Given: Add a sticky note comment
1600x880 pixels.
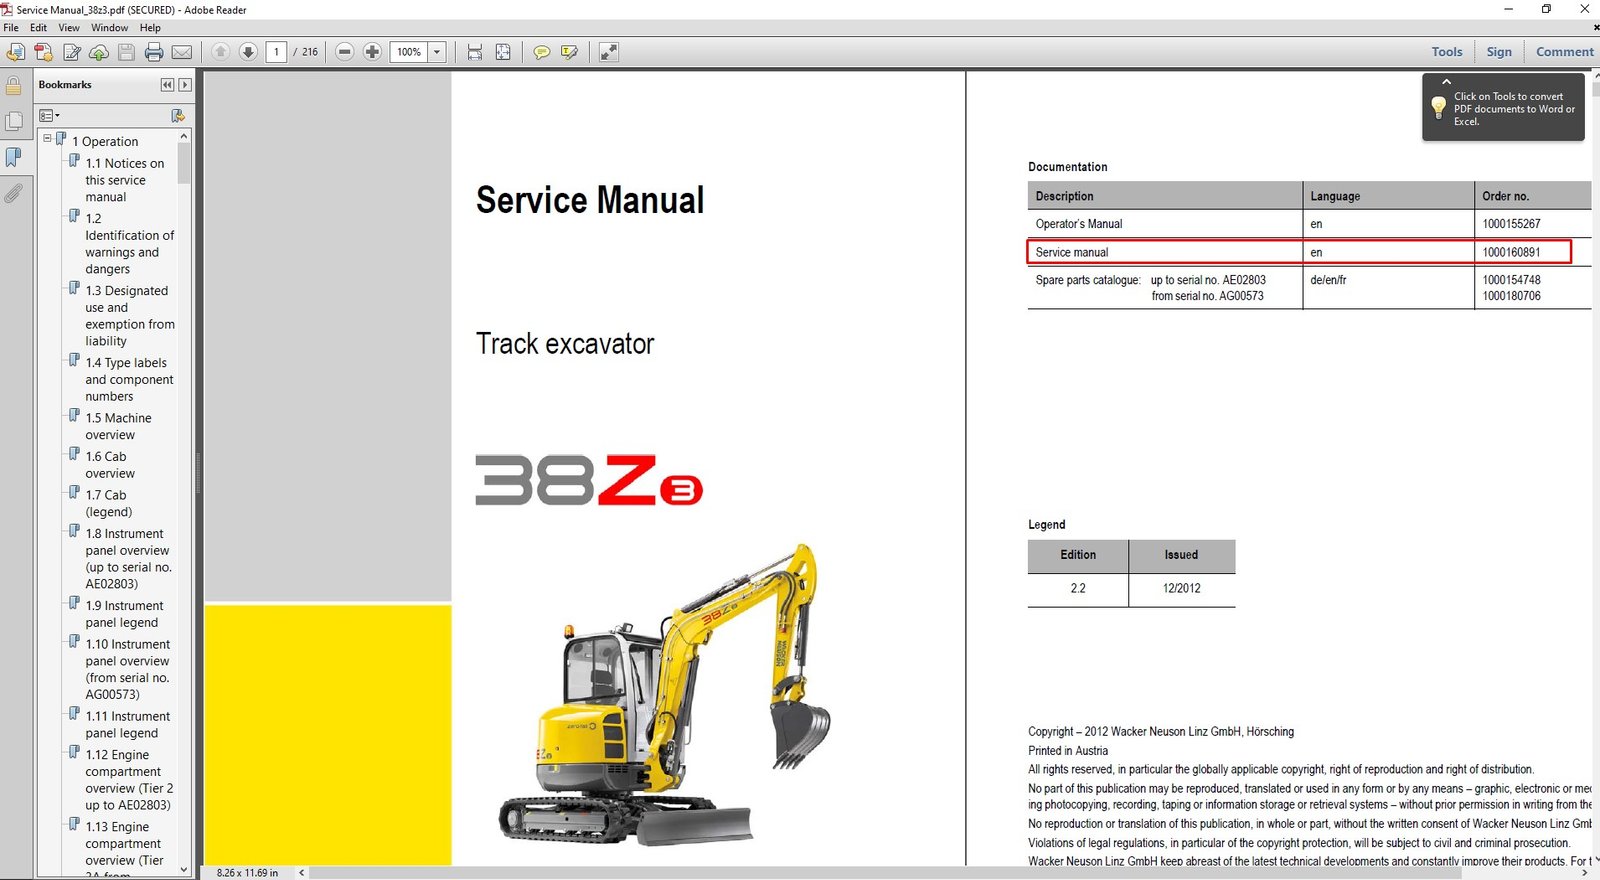Looking at the screenshot, I should [x=541, y=52].
